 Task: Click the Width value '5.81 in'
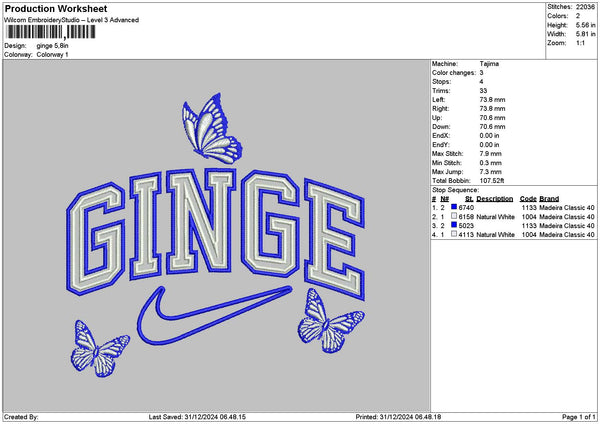585,34
